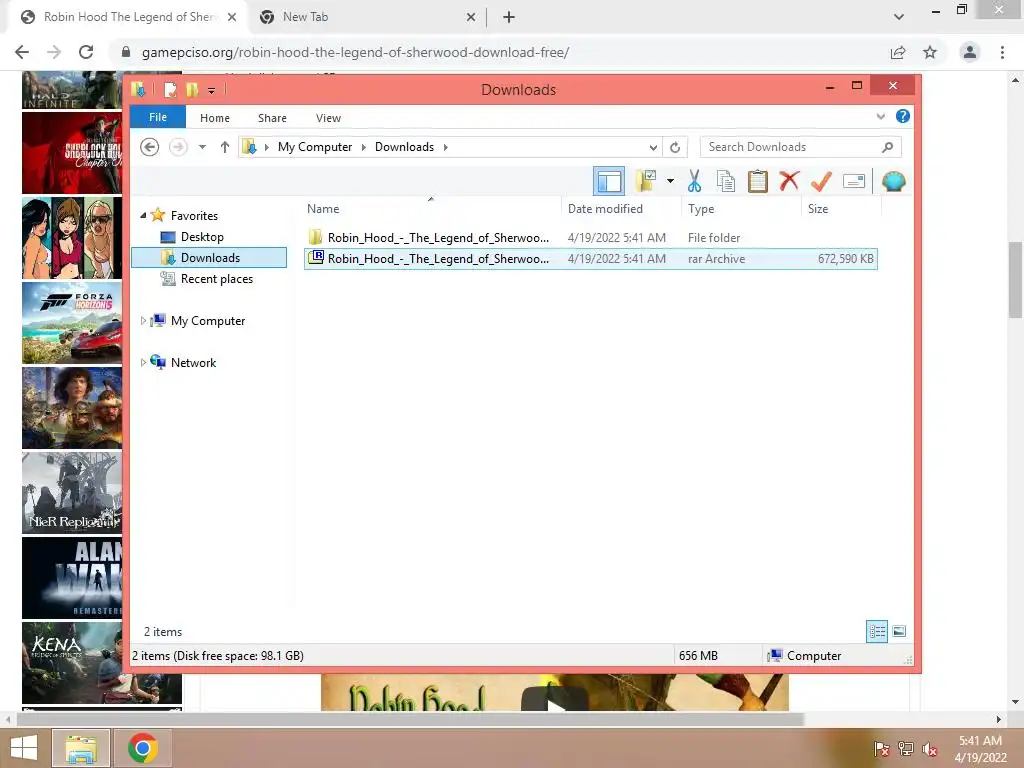This screenshot has height=768, width=1024.
Task: Select the Robin Hood File folder row
Action: [590, 238]
